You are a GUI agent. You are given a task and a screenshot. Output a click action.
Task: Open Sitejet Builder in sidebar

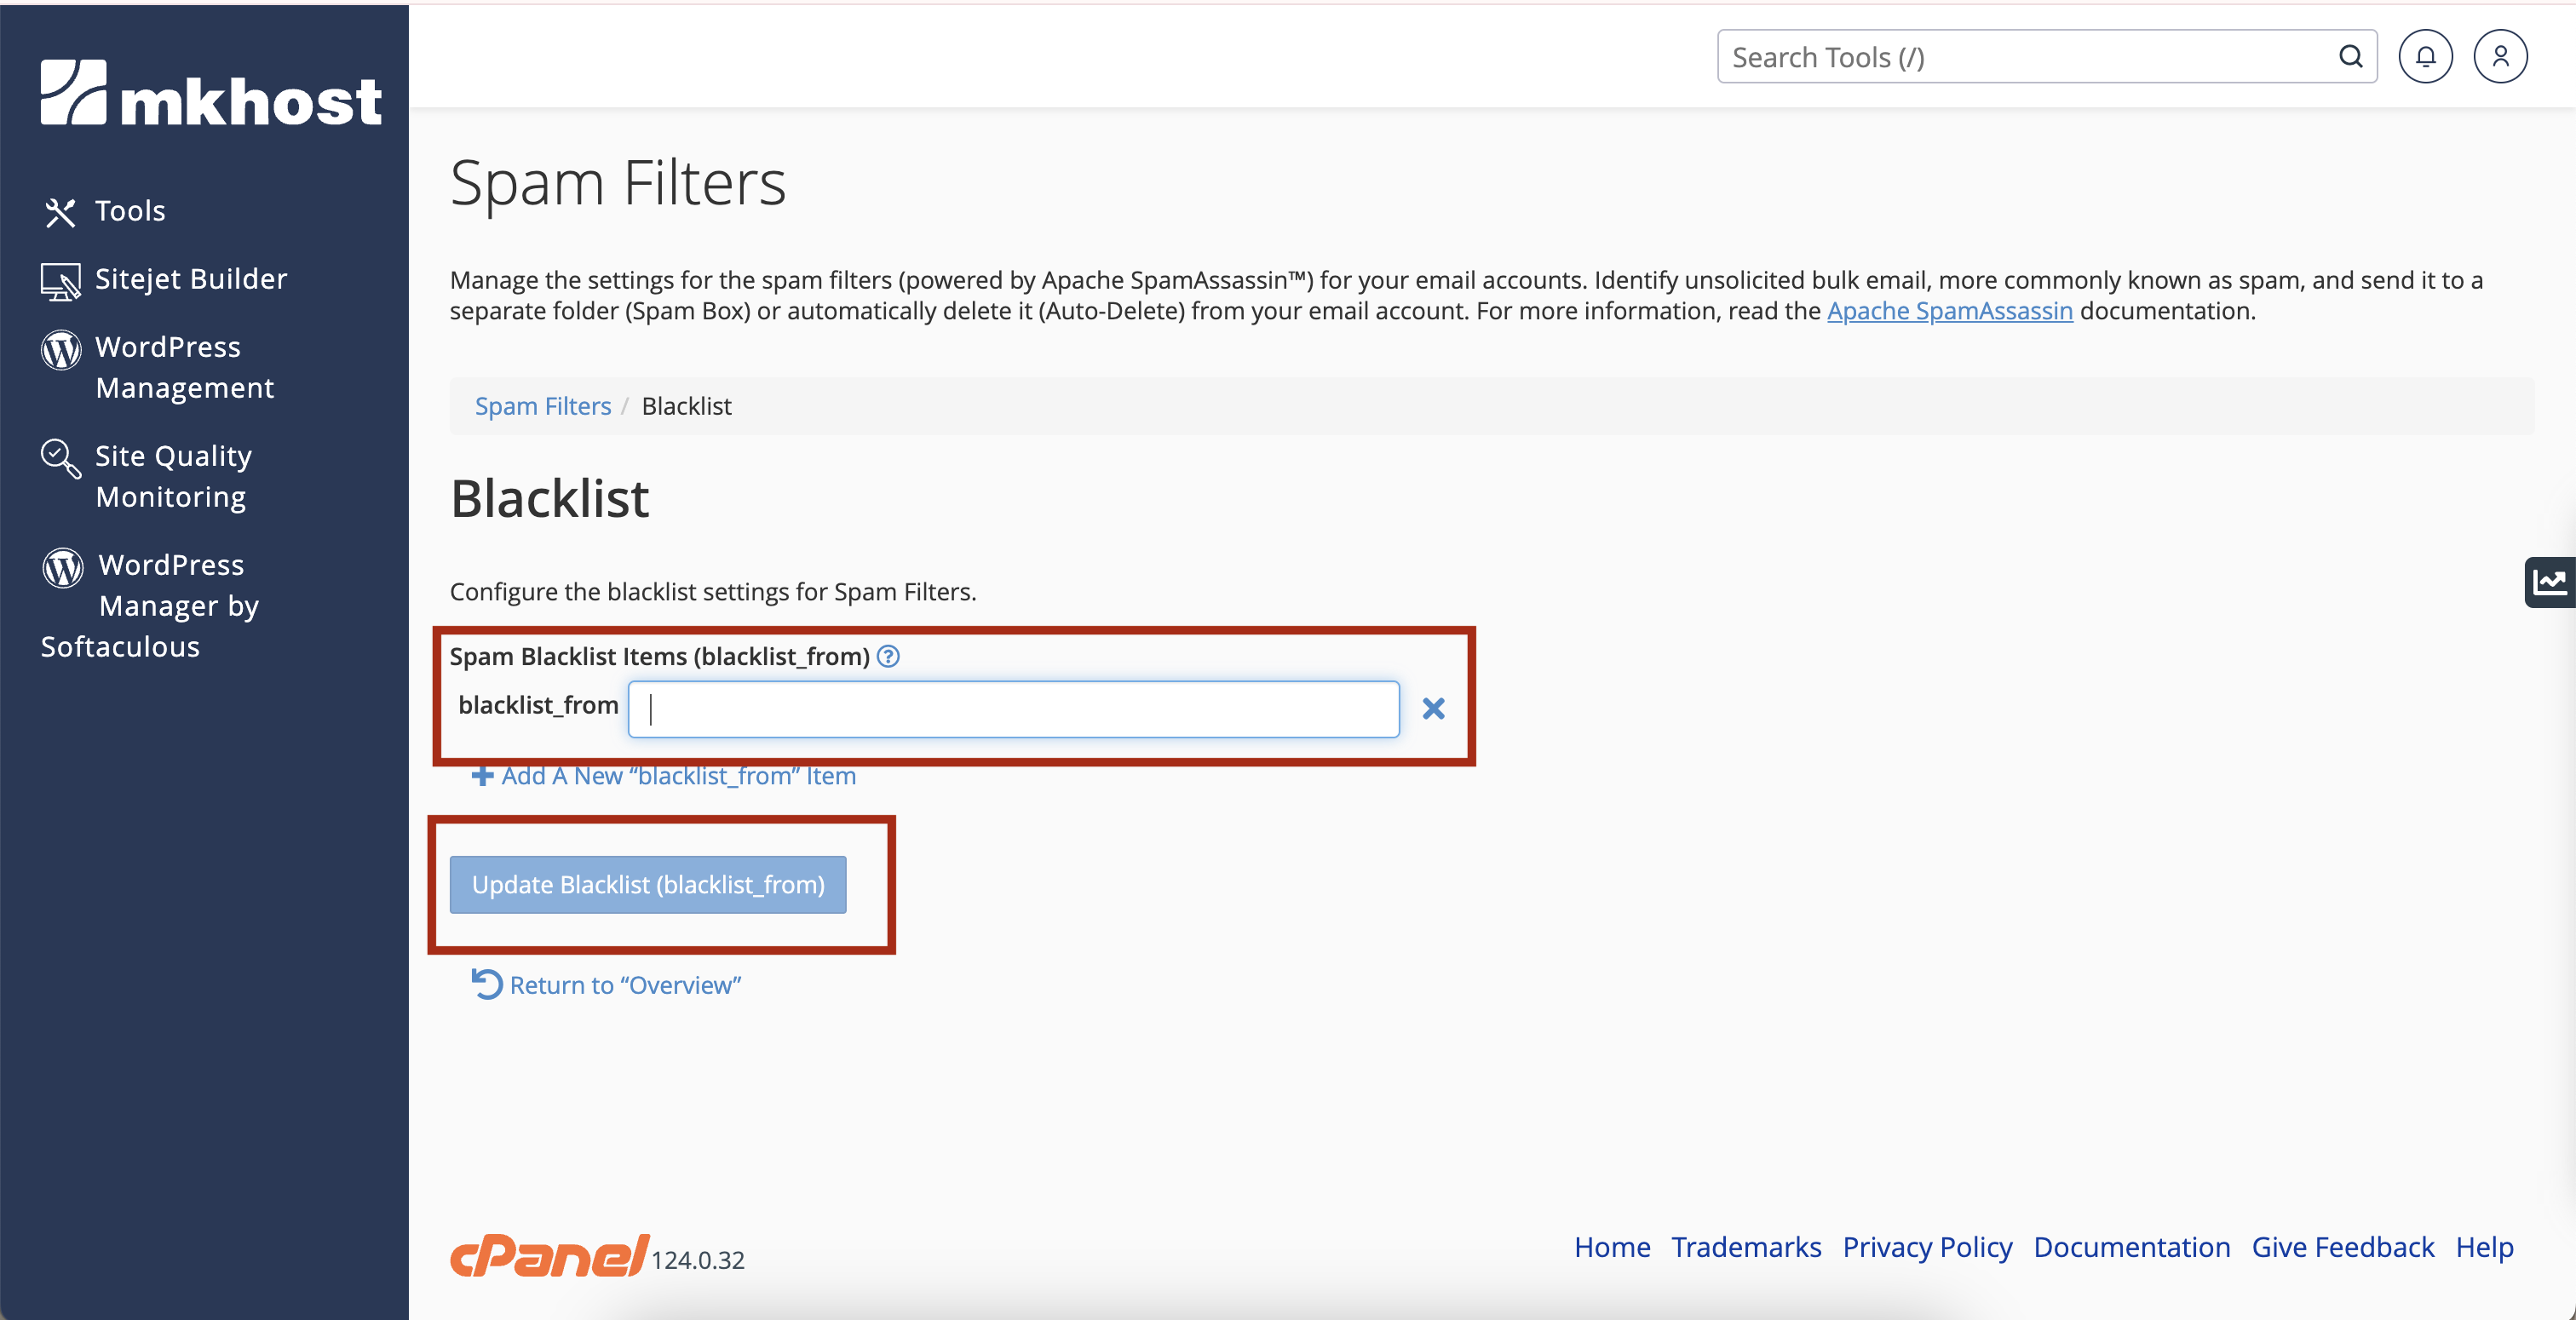[x=190, y=279]
